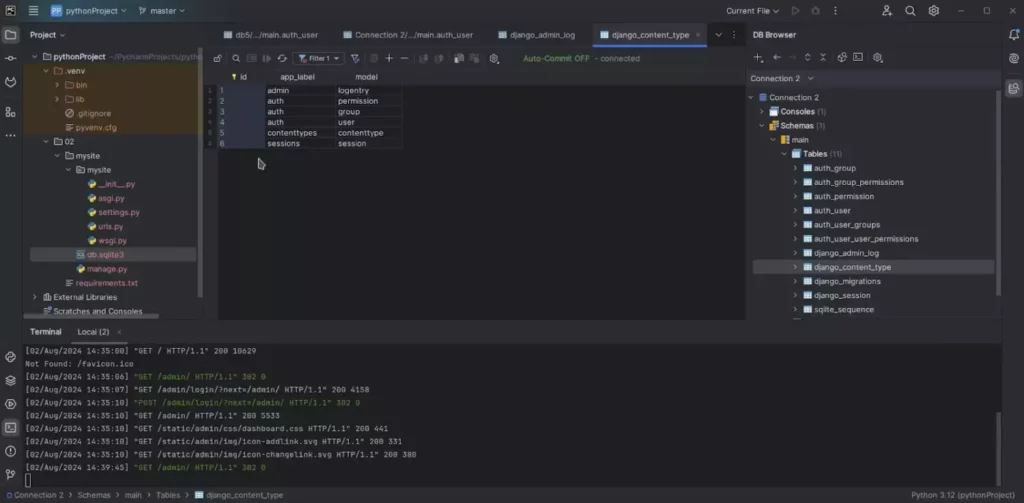Screen dimensions: 1024x503
Task: Open the main hamburger menu
Action: coord(33,10)
